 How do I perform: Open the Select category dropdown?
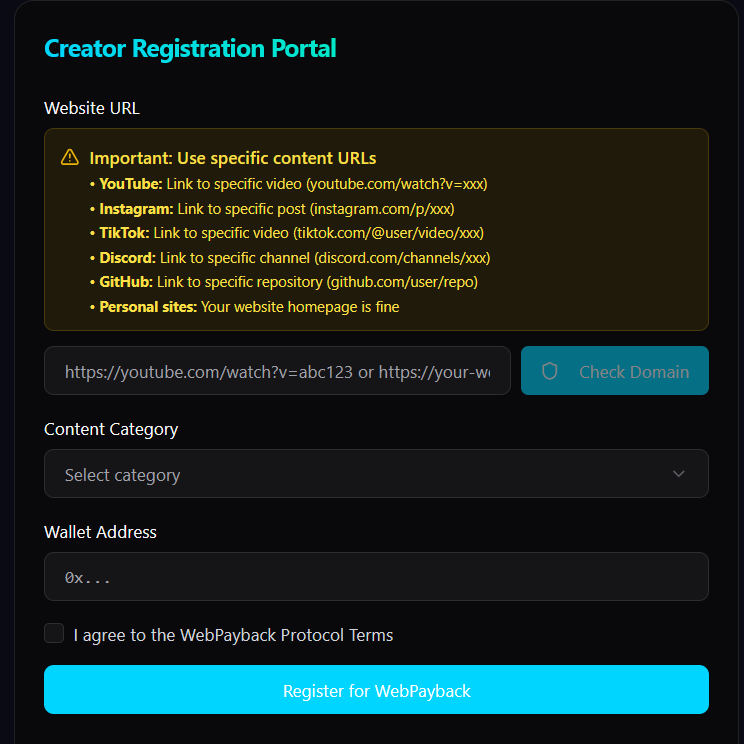coord(376,474)
